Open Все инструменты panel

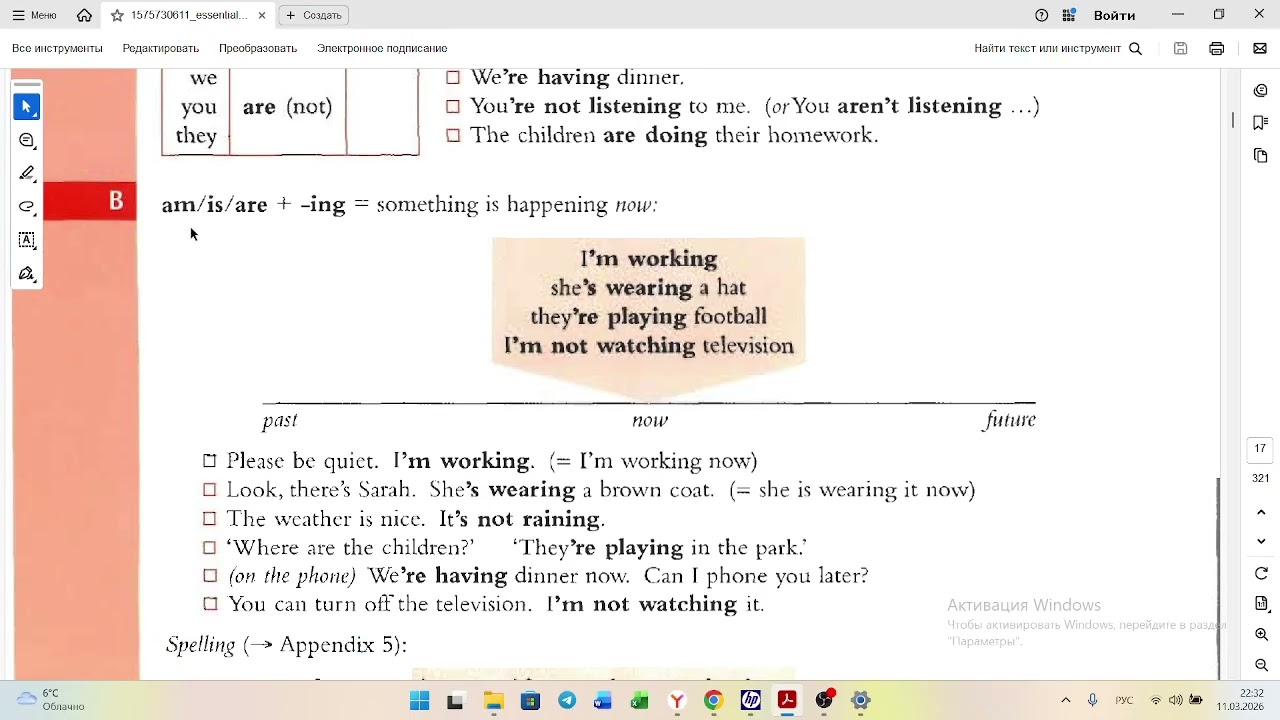coord(57,48)
